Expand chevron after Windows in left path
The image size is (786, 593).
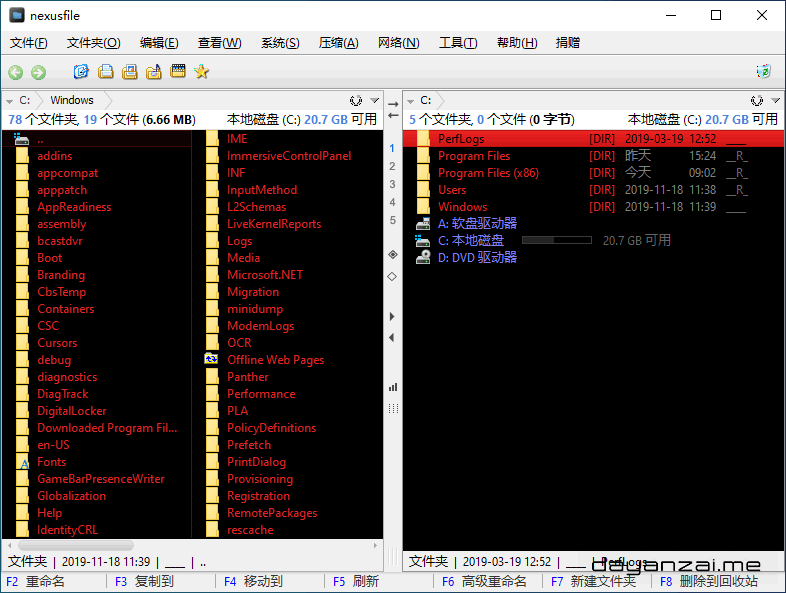[108, 101]
